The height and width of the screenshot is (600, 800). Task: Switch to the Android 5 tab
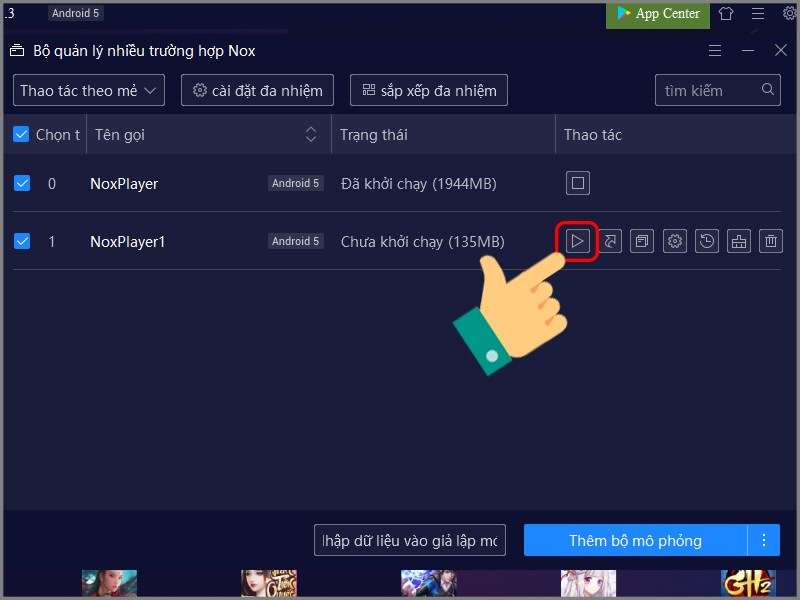pyautogui.click(x=75, y=13)
